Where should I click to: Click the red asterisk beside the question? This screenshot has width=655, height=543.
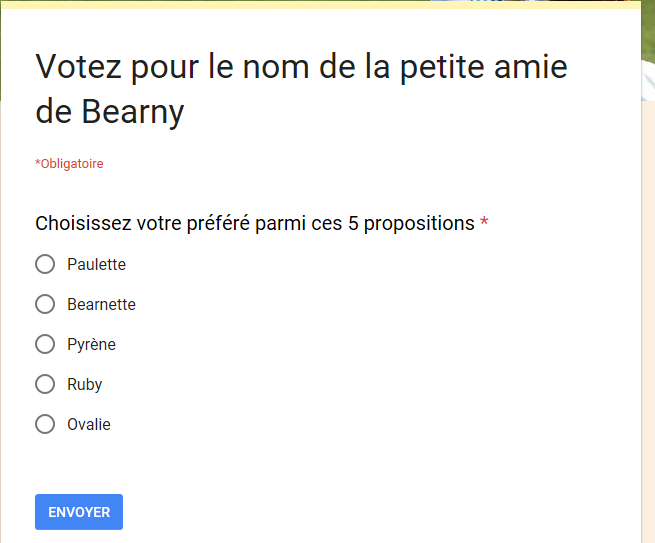[x=484, y=222]
